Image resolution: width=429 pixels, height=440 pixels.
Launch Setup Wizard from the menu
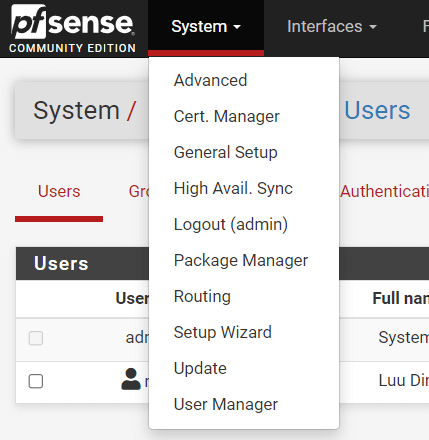click(x=223, y=332)
